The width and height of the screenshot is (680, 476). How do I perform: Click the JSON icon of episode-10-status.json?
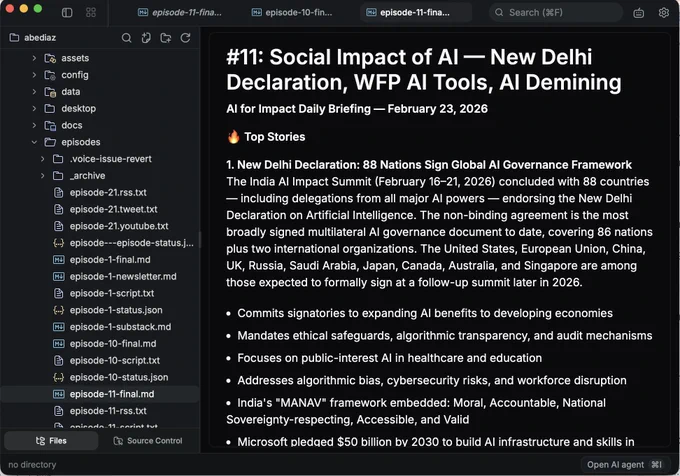(59, 377)
